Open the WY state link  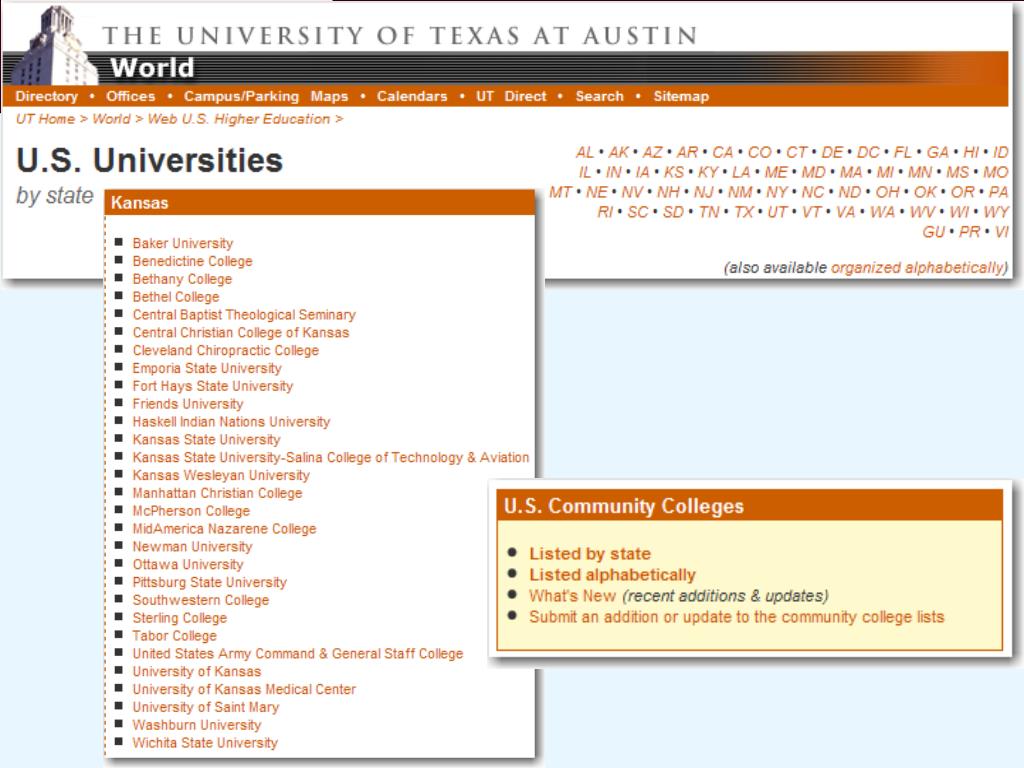(996, 212)
